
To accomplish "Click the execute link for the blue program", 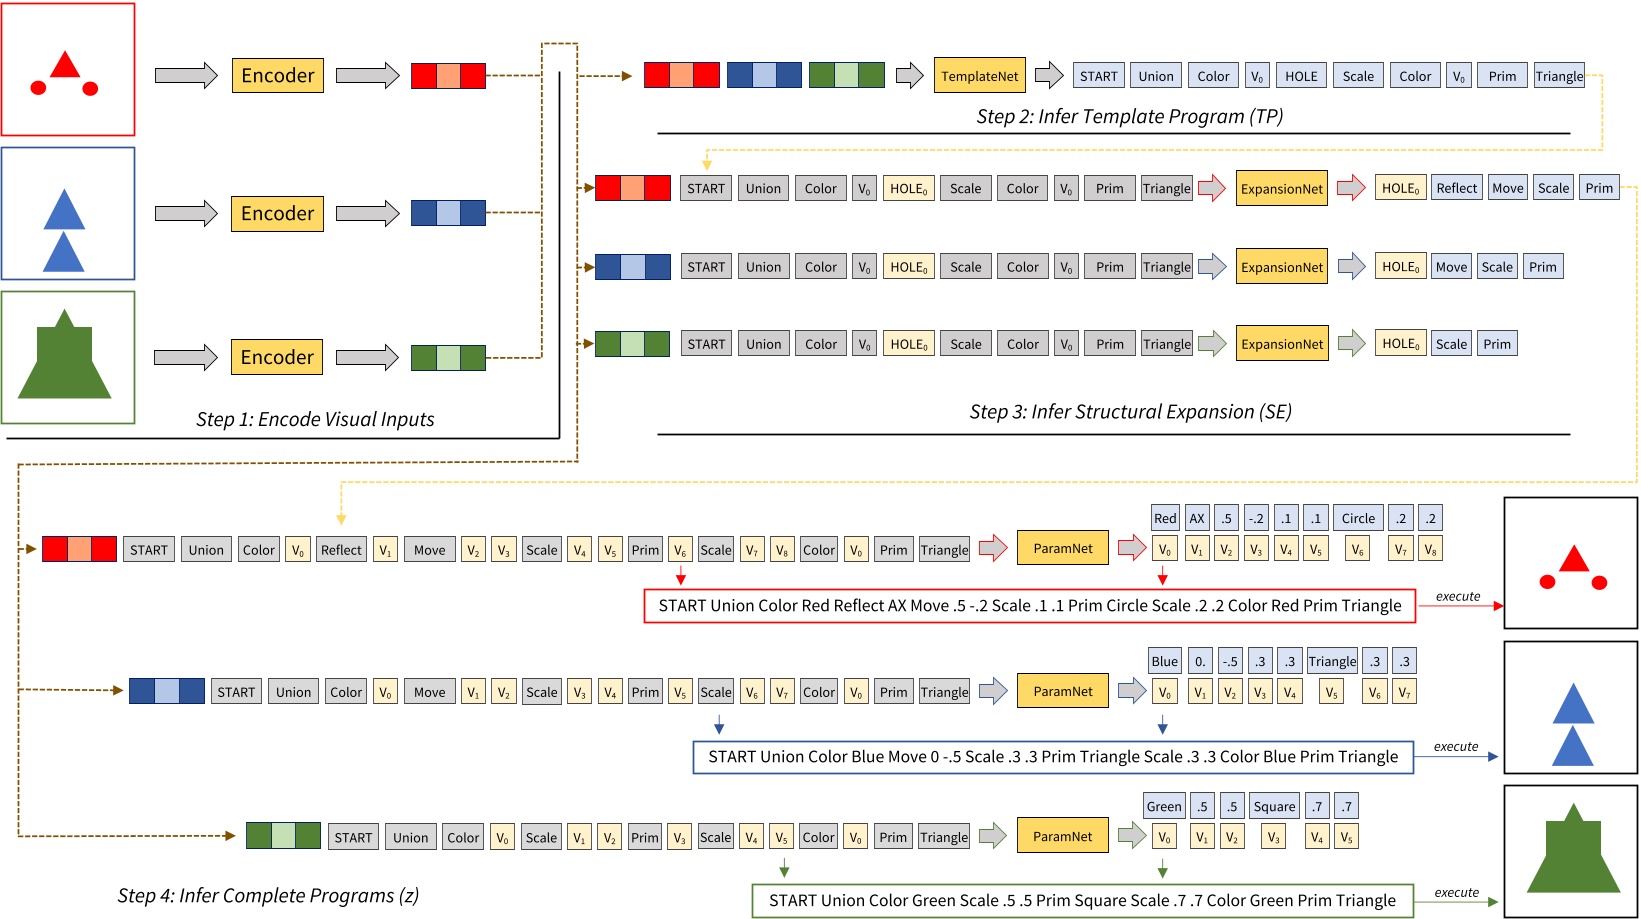I will [x=1457, y=746].
